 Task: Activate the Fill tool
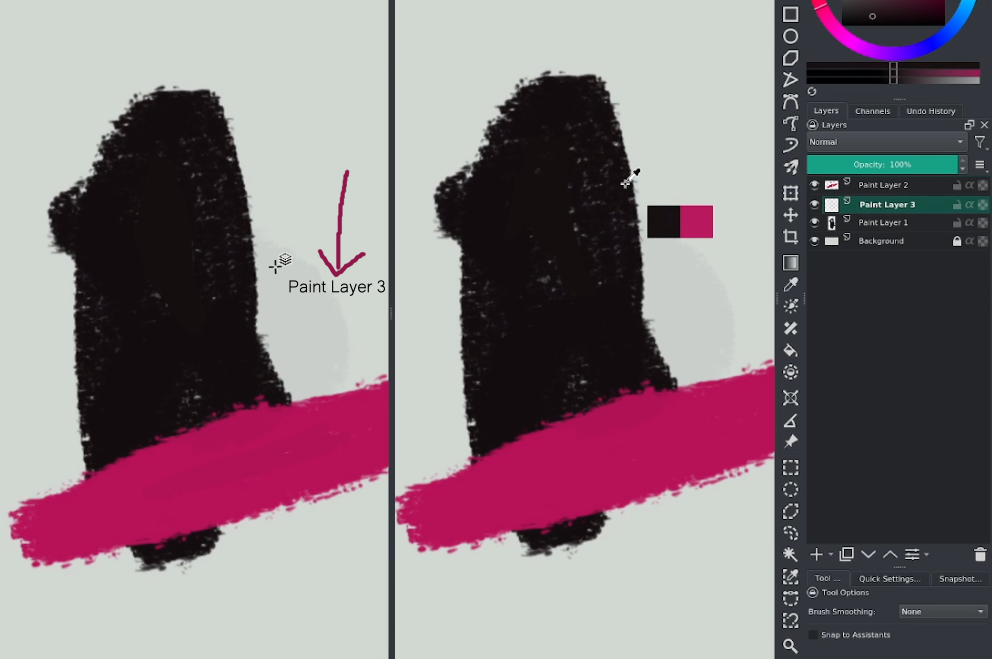pyautogui.click(x=790, y=350)
